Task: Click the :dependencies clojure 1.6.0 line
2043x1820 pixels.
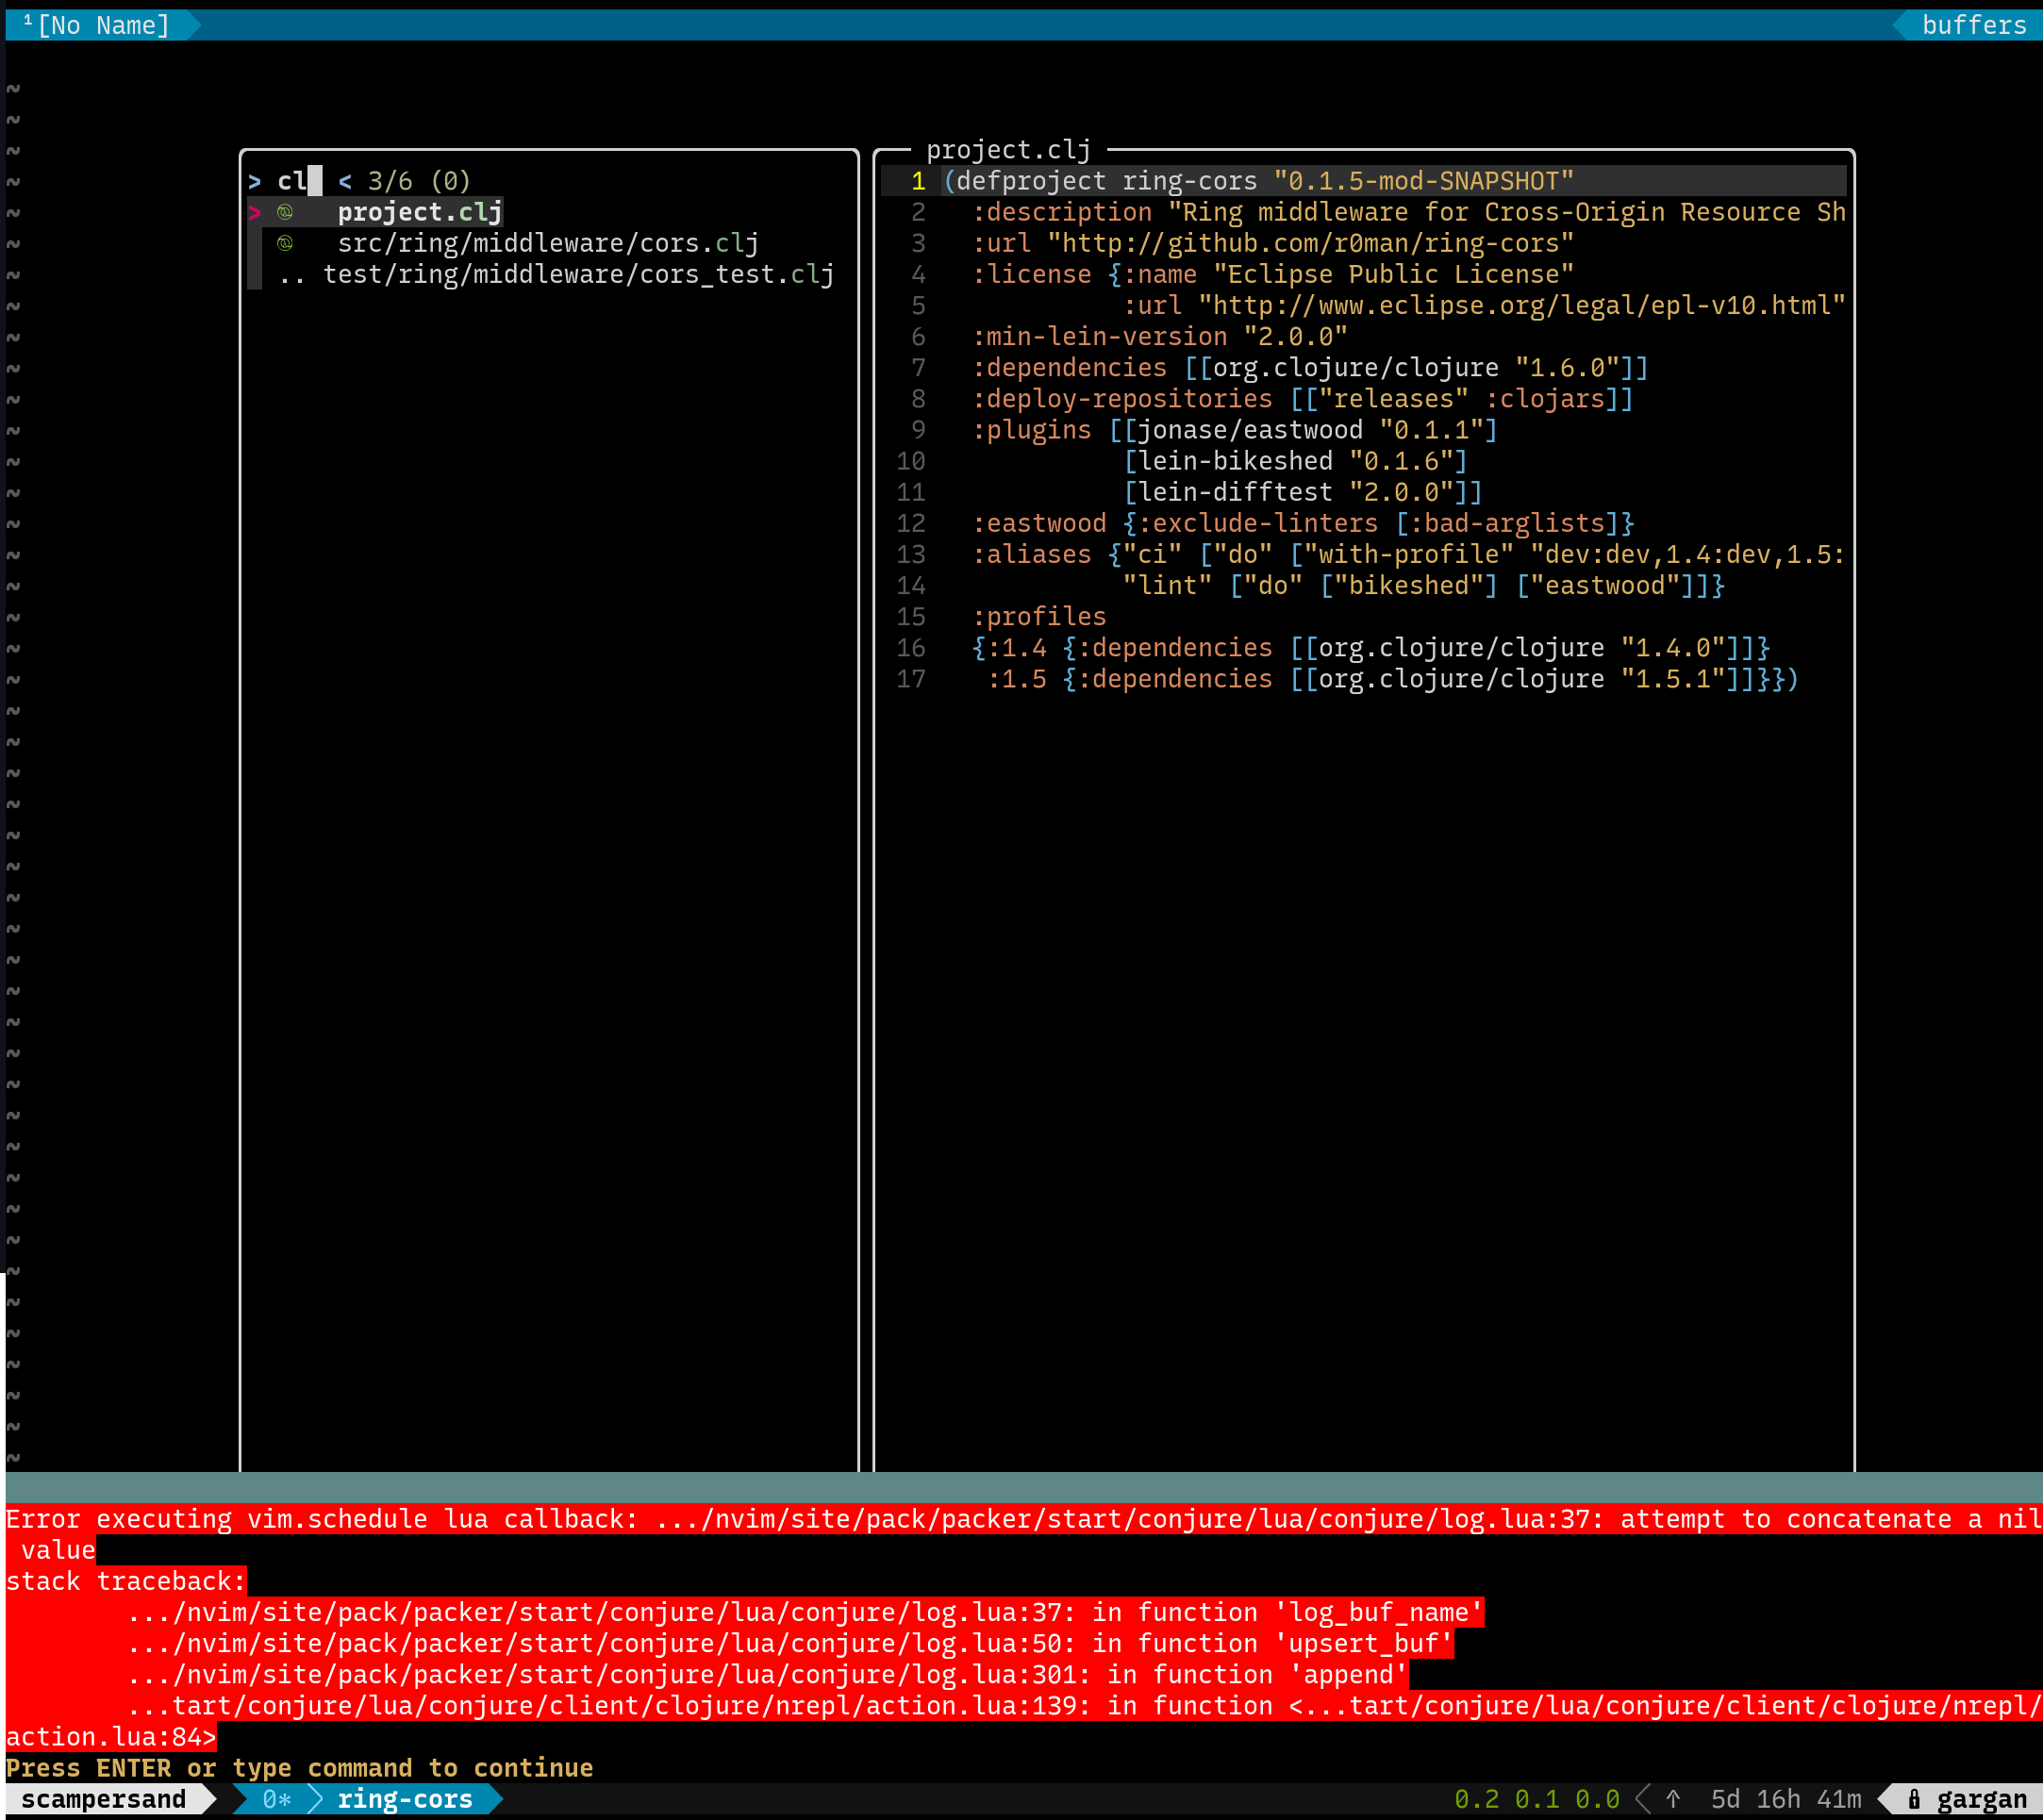Action: (x=1310, y=368)
